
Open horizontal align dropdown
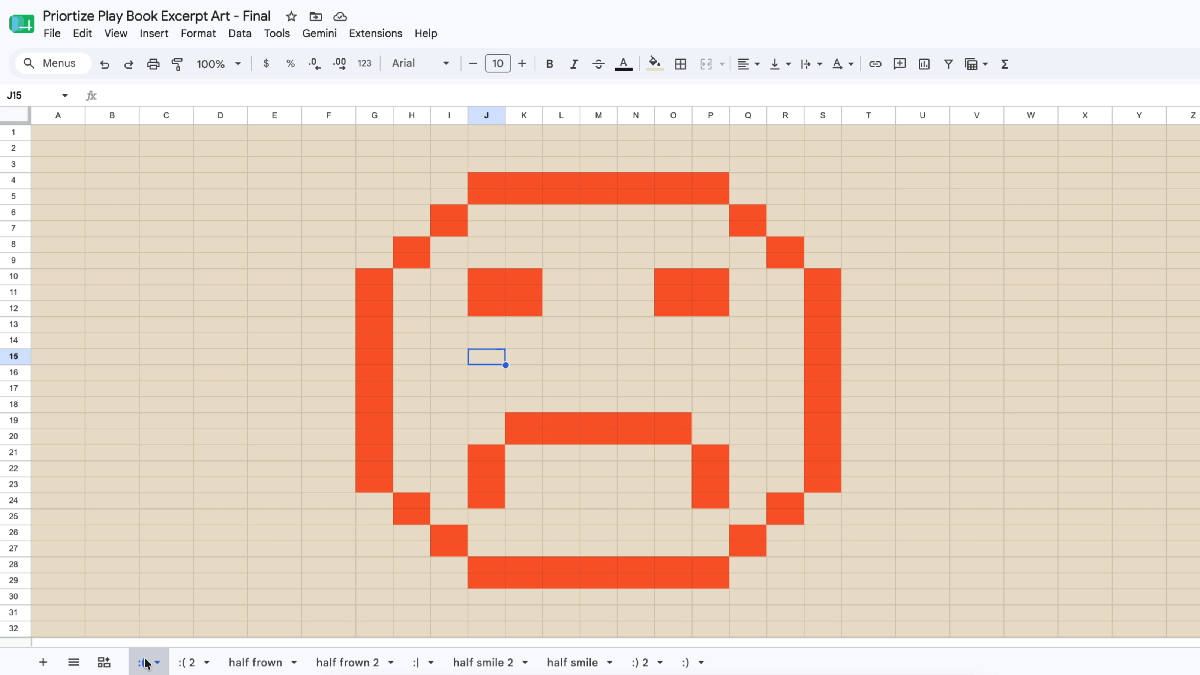(x=748, y=64)
